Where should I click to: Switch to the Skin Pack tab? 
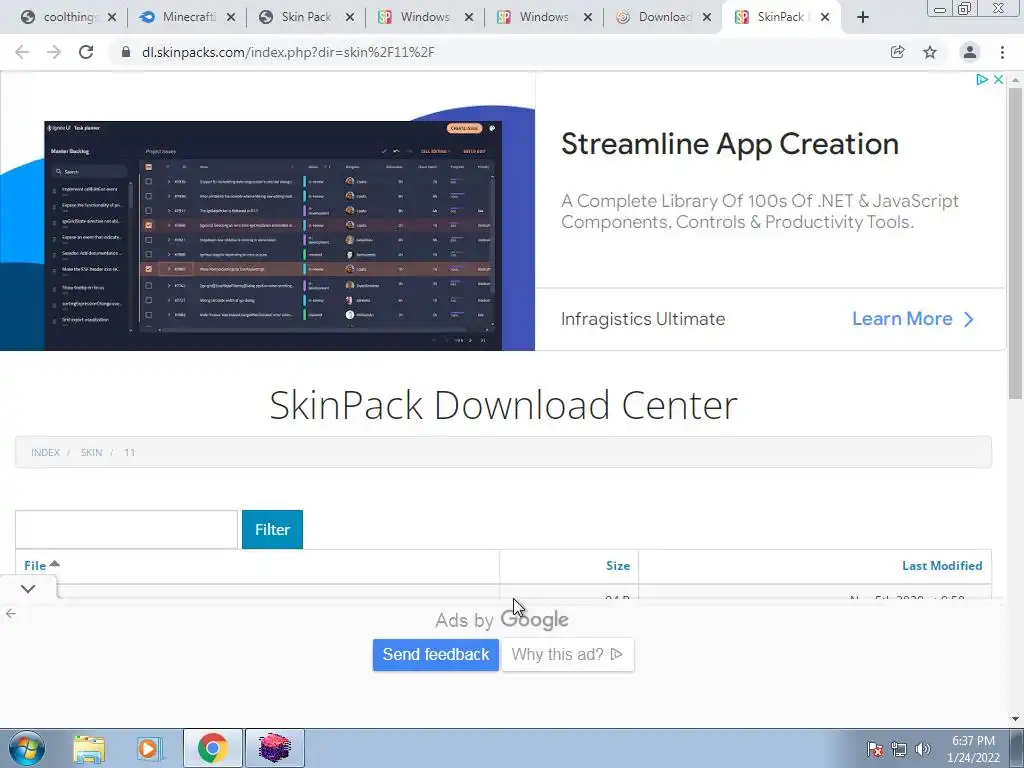click(307, 17)
